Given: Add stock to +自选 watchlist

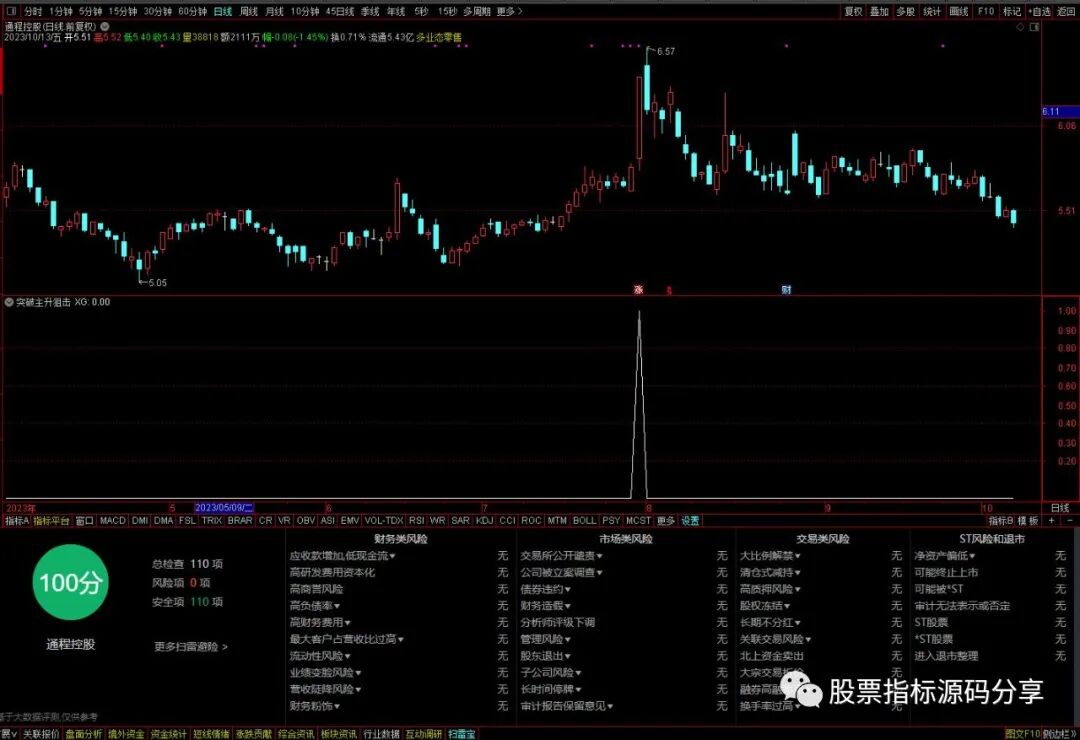Looking at the screenshot, I should point(1039,12).
